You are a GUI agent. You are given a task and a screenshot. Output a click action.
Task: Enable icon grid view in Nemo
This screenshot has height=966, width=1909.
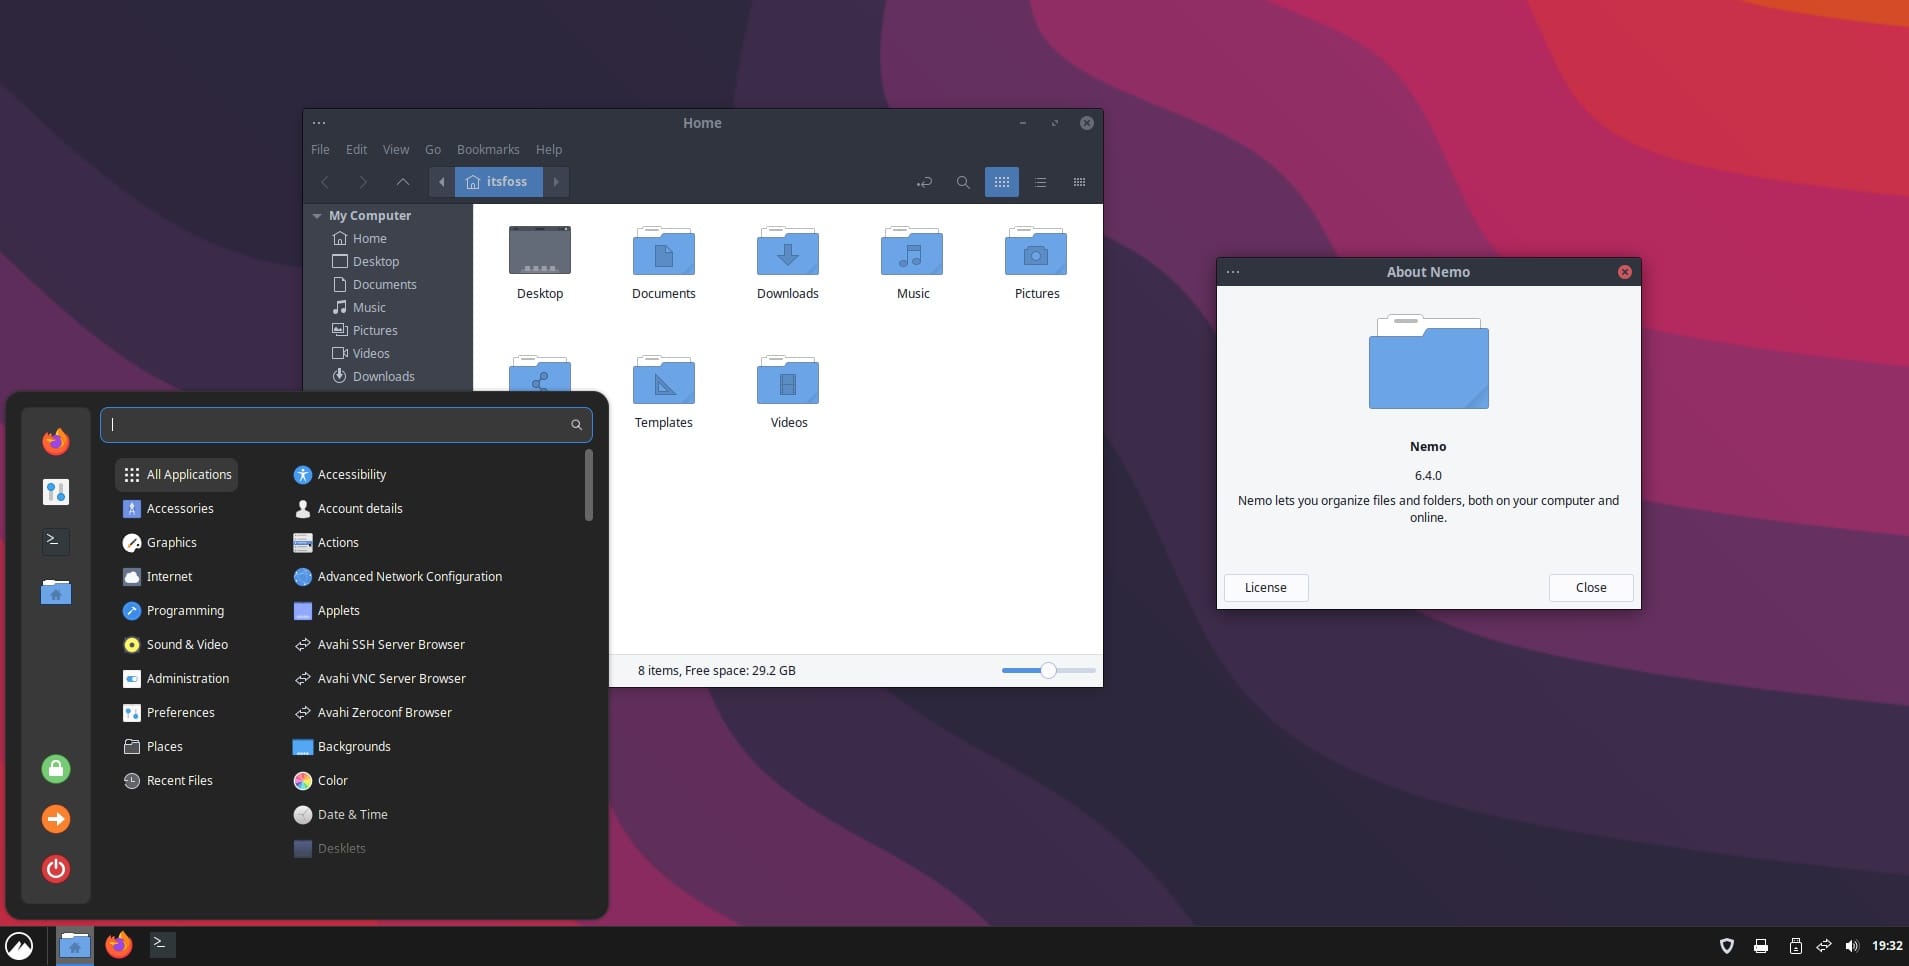(x=1001, y=182)
